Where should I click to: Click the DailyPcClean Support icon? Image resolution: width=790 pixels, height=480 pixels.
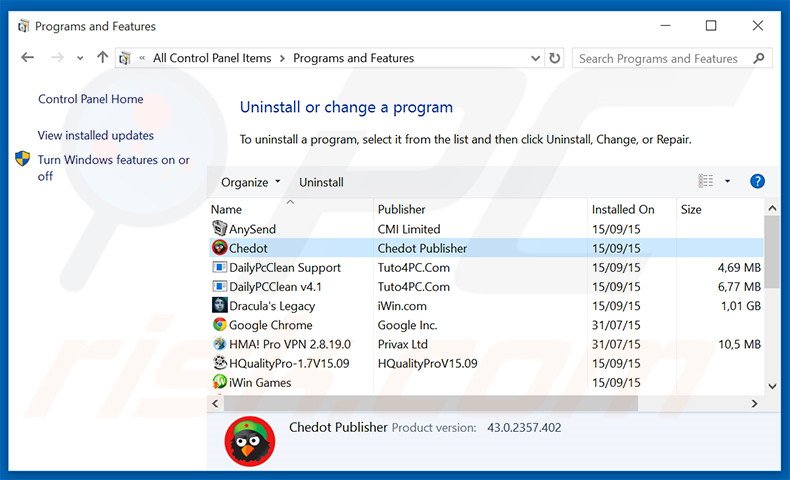coord(219,267)
